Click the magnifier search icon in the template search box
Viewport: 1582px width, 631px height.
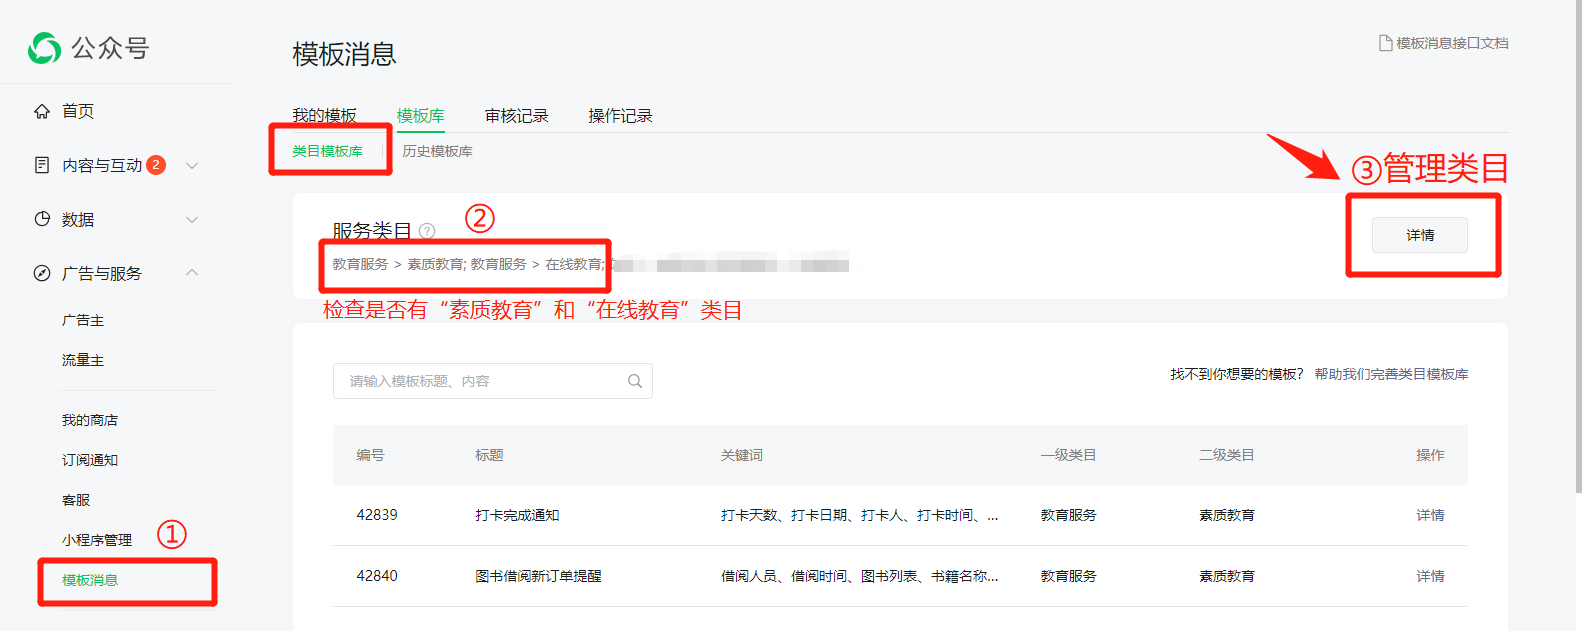(635, 381)
